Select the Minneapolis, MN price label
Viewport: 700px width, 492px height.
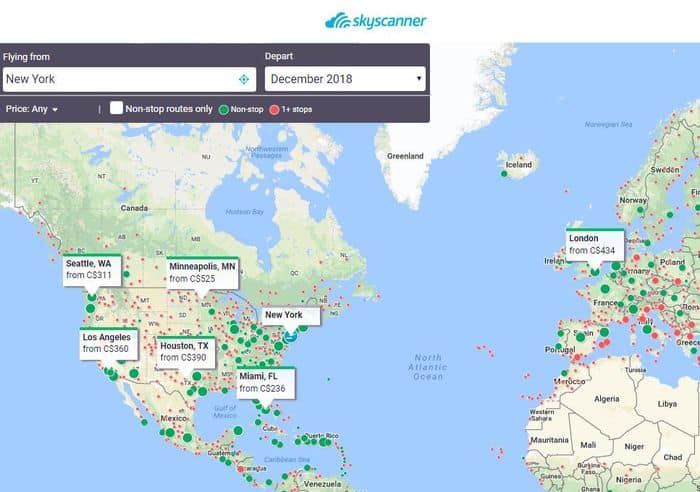tap(202, 272)
